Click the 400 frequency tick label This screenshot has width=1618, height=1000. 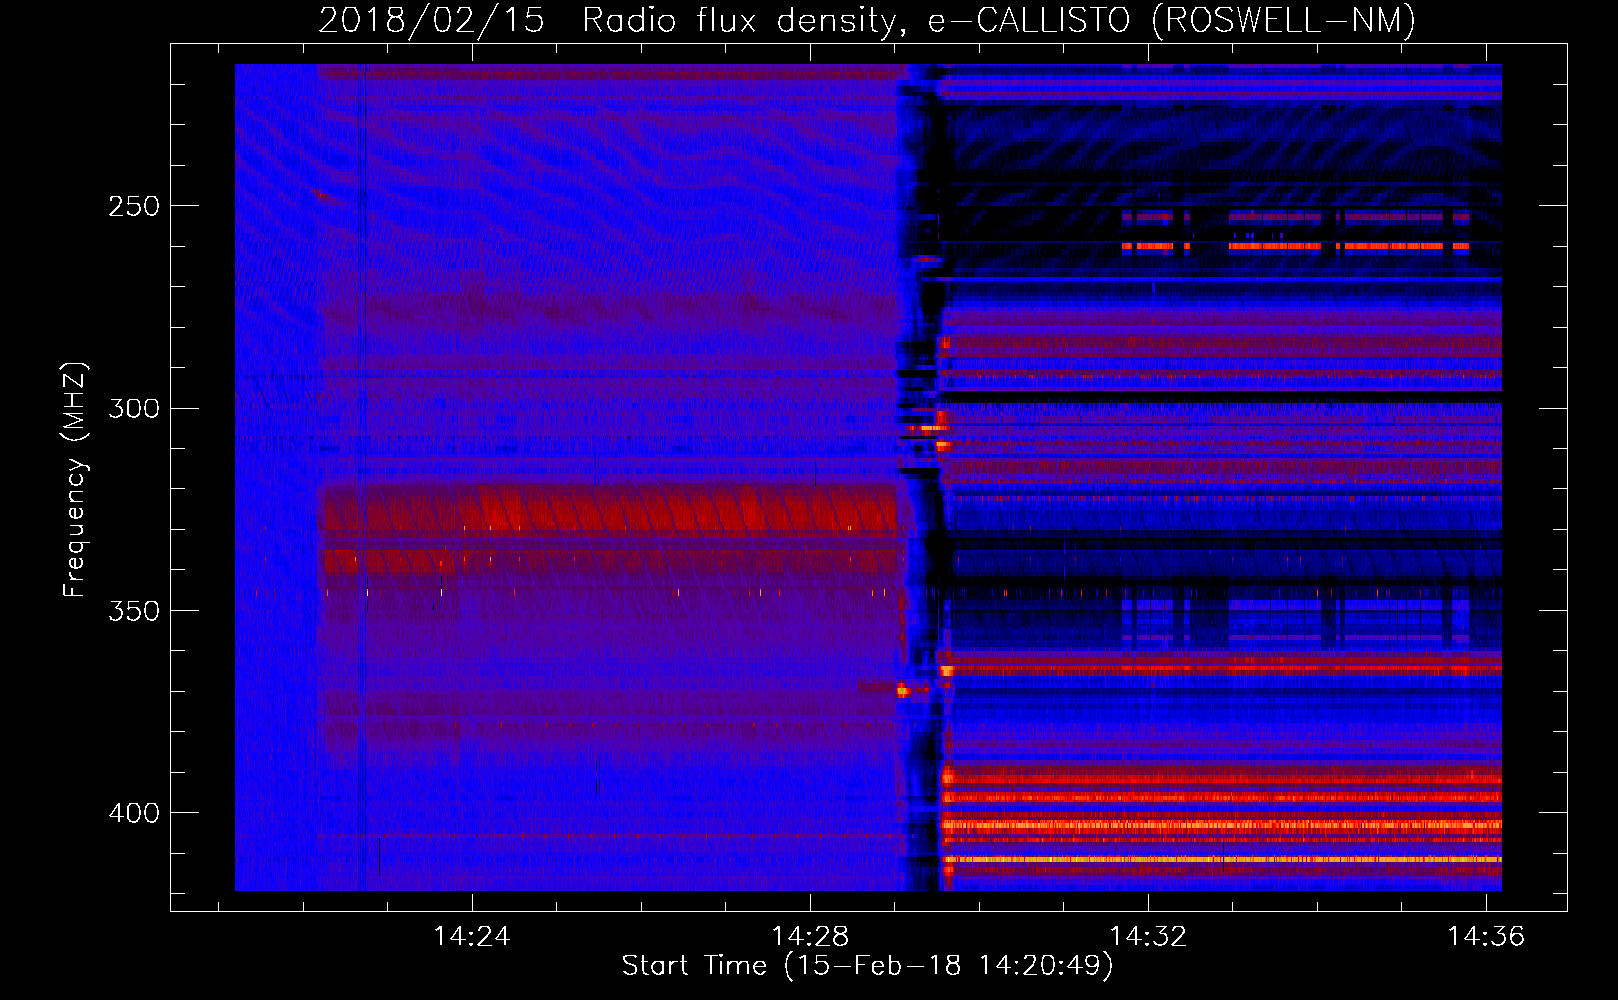(134, 813)
